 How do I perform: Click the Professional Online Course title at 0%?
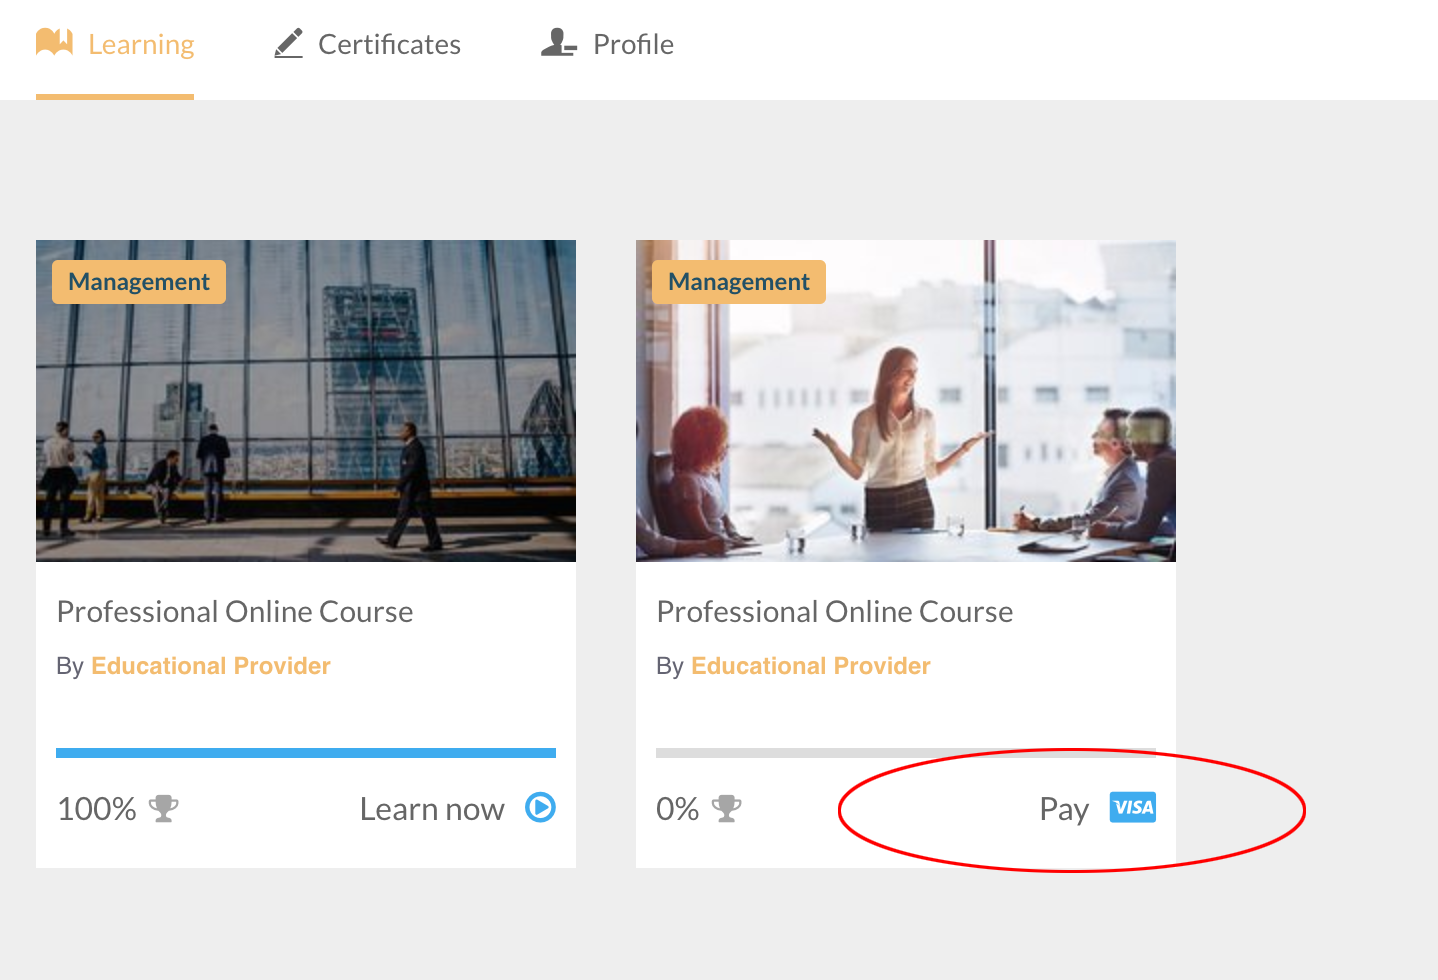point(835,611)
